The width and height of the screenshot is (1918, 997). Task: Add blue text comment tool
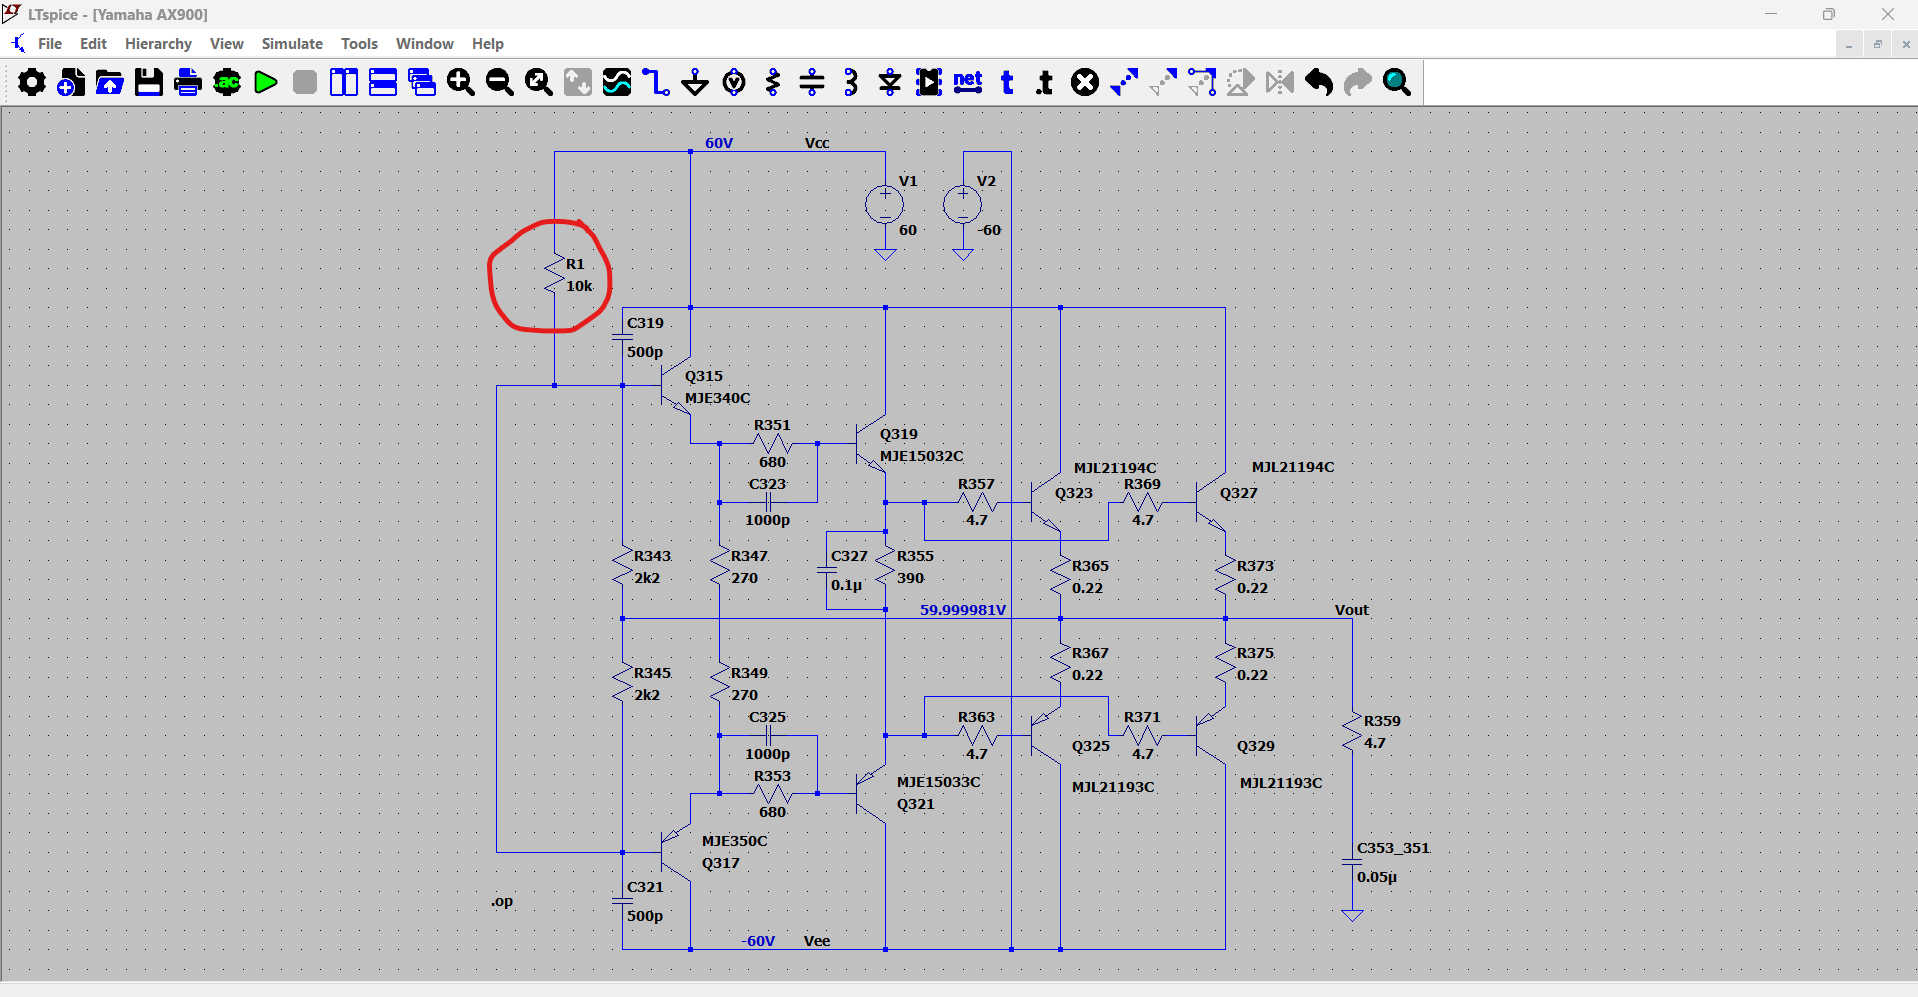(1007, 82)
